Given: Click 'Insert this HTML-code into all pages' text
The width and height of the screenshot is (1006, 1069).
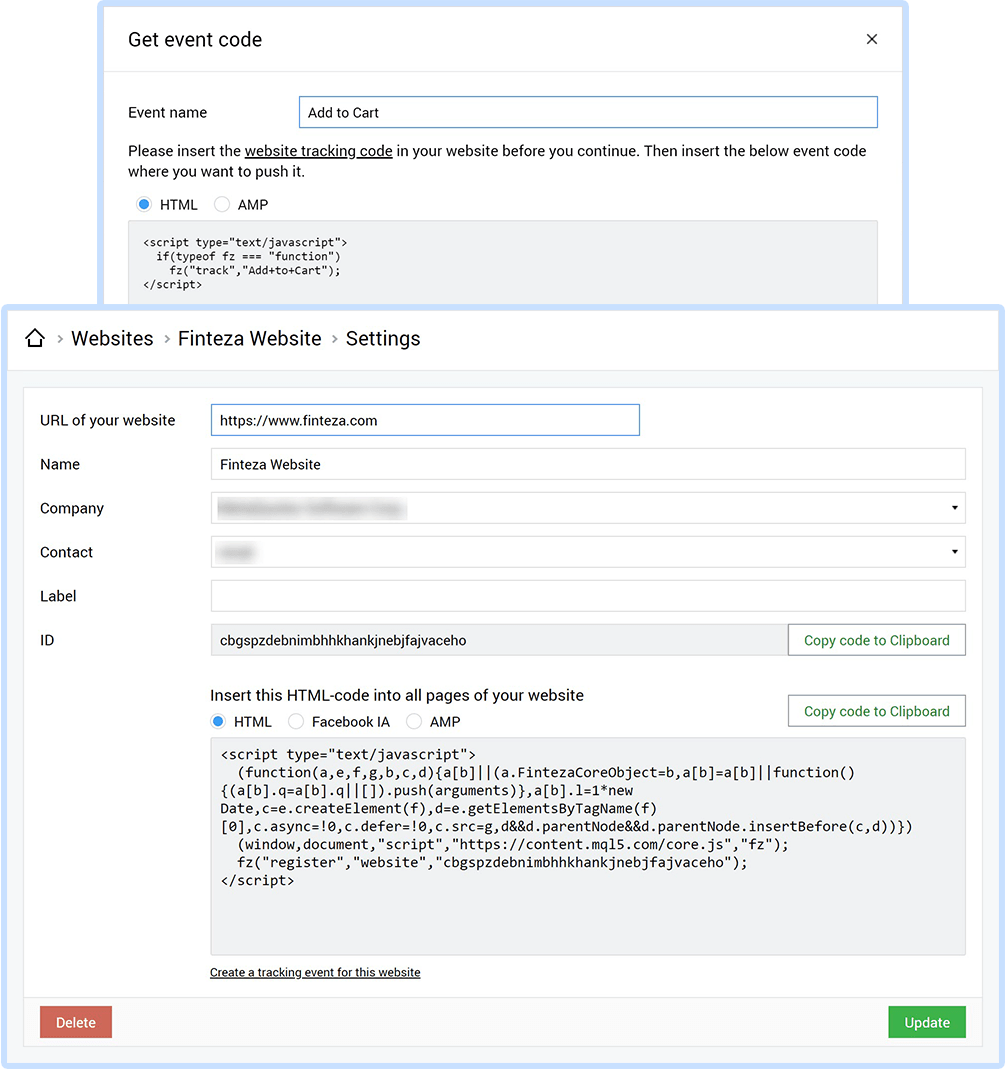Looking at the screenshot, I should tap(397, 695).
